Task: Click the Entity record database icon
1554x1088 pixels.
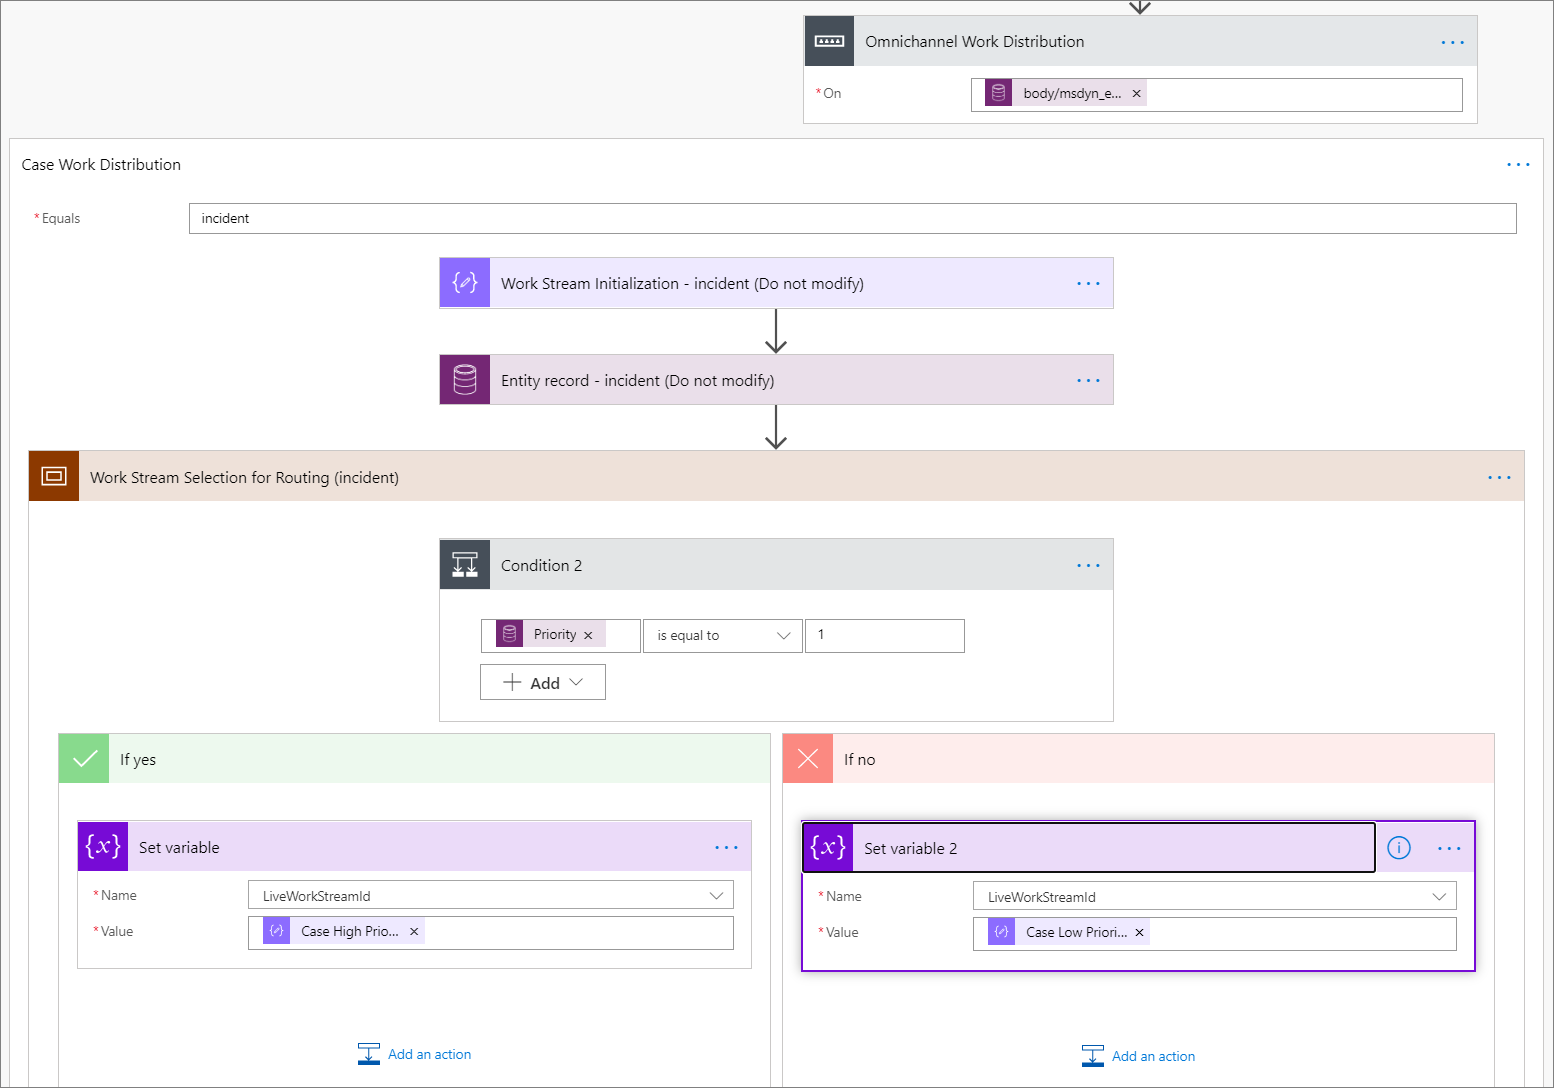Action: [465, 380]
